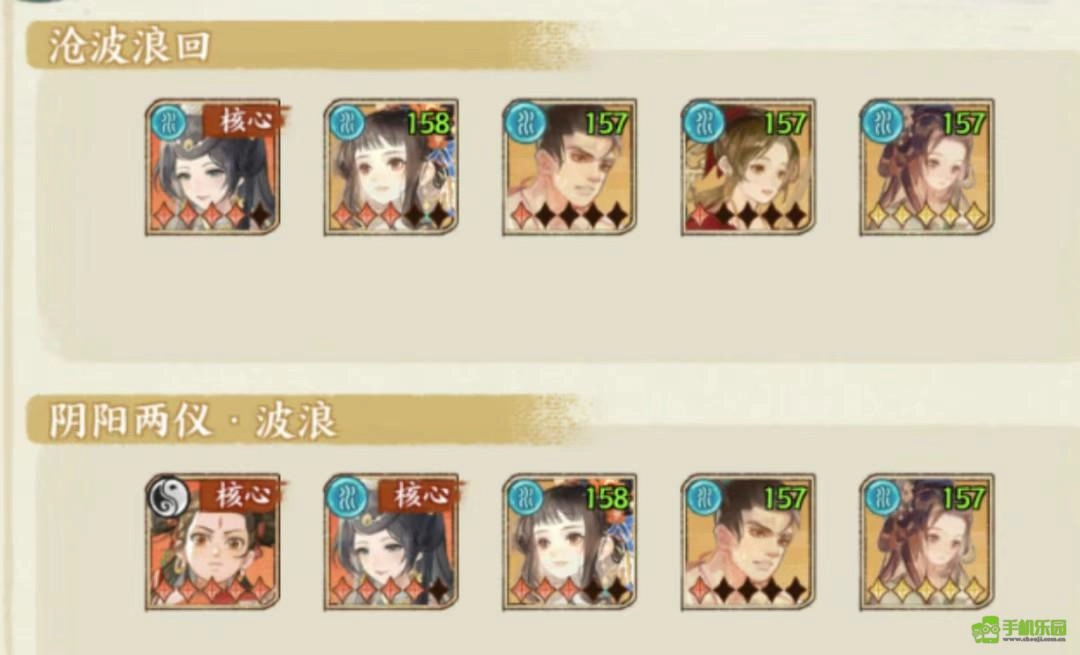
Task: Click the yin-yang element icon
Action: point(169,497)
